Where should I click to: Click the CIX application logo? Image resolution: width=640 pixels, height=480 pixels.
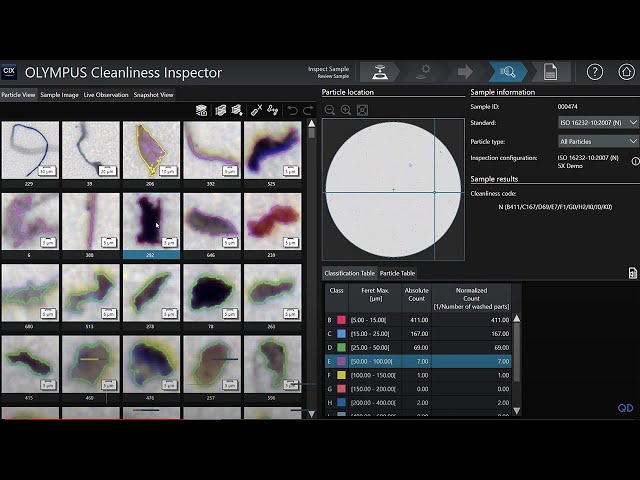click(x=9, y=72)
